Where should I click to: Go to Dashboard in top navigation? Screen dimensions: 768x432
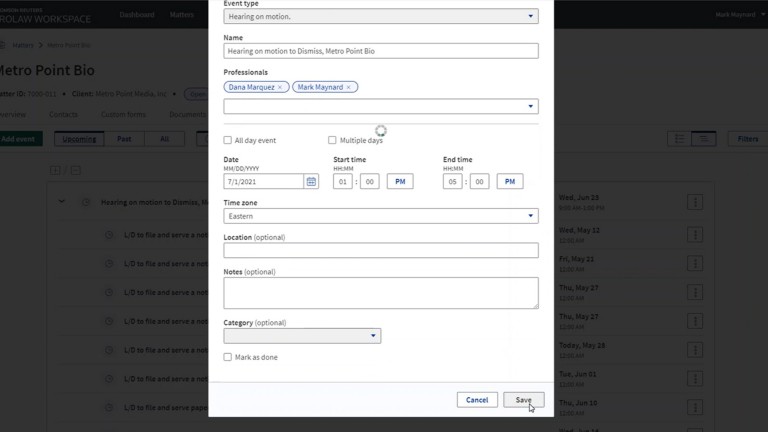tap(137, 15)
